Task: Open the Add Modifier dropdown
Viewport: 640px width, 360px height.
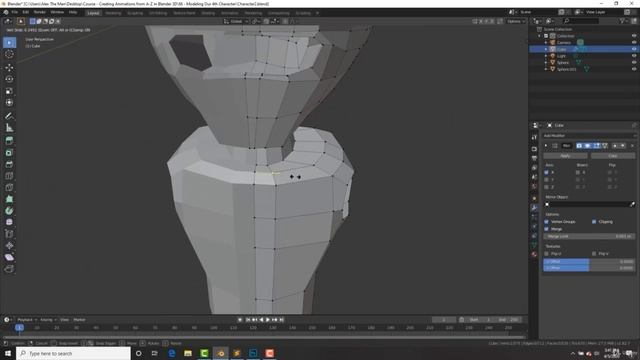Action: 589,136
